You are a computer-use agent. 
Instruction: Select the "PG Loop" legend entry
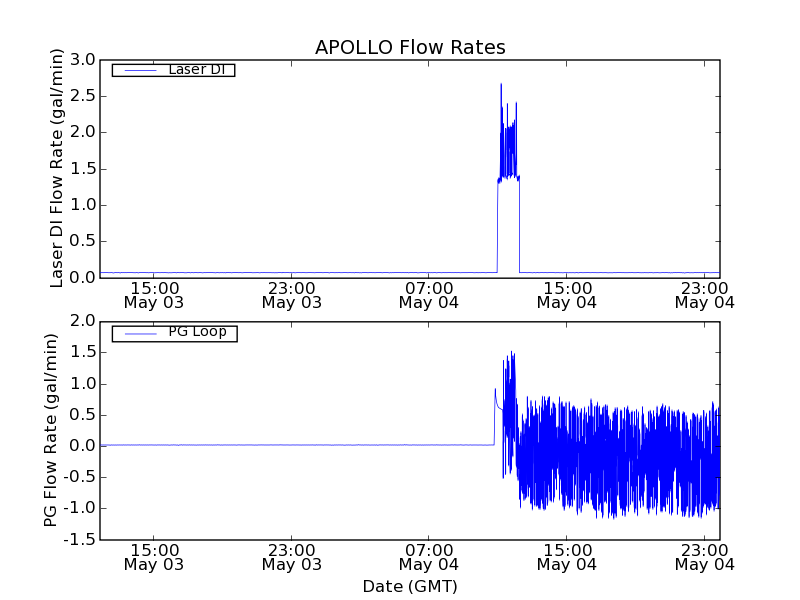click(x=174, y=333)
